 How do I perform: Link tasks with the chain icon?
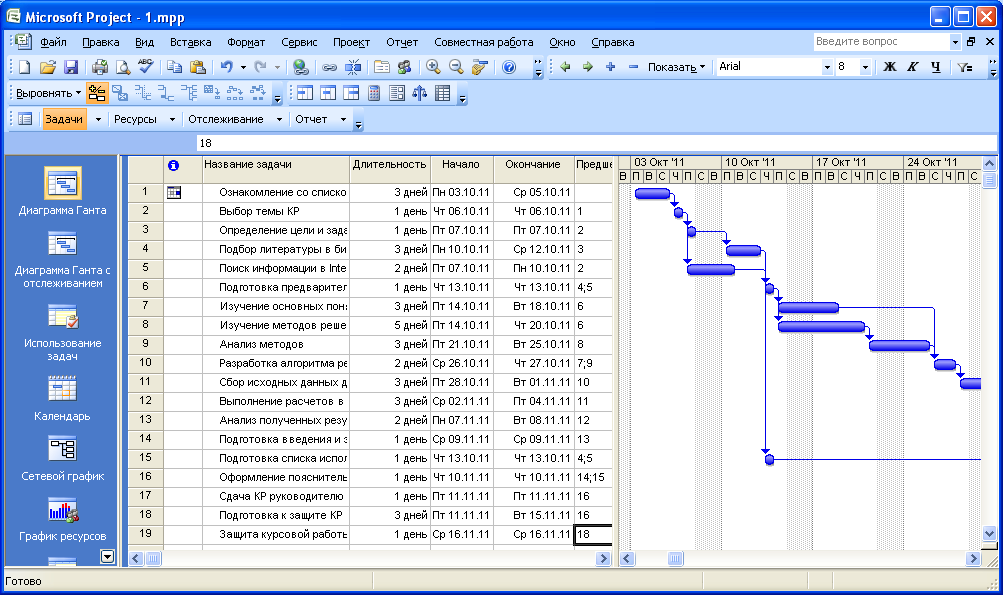[x=329, y=67]
